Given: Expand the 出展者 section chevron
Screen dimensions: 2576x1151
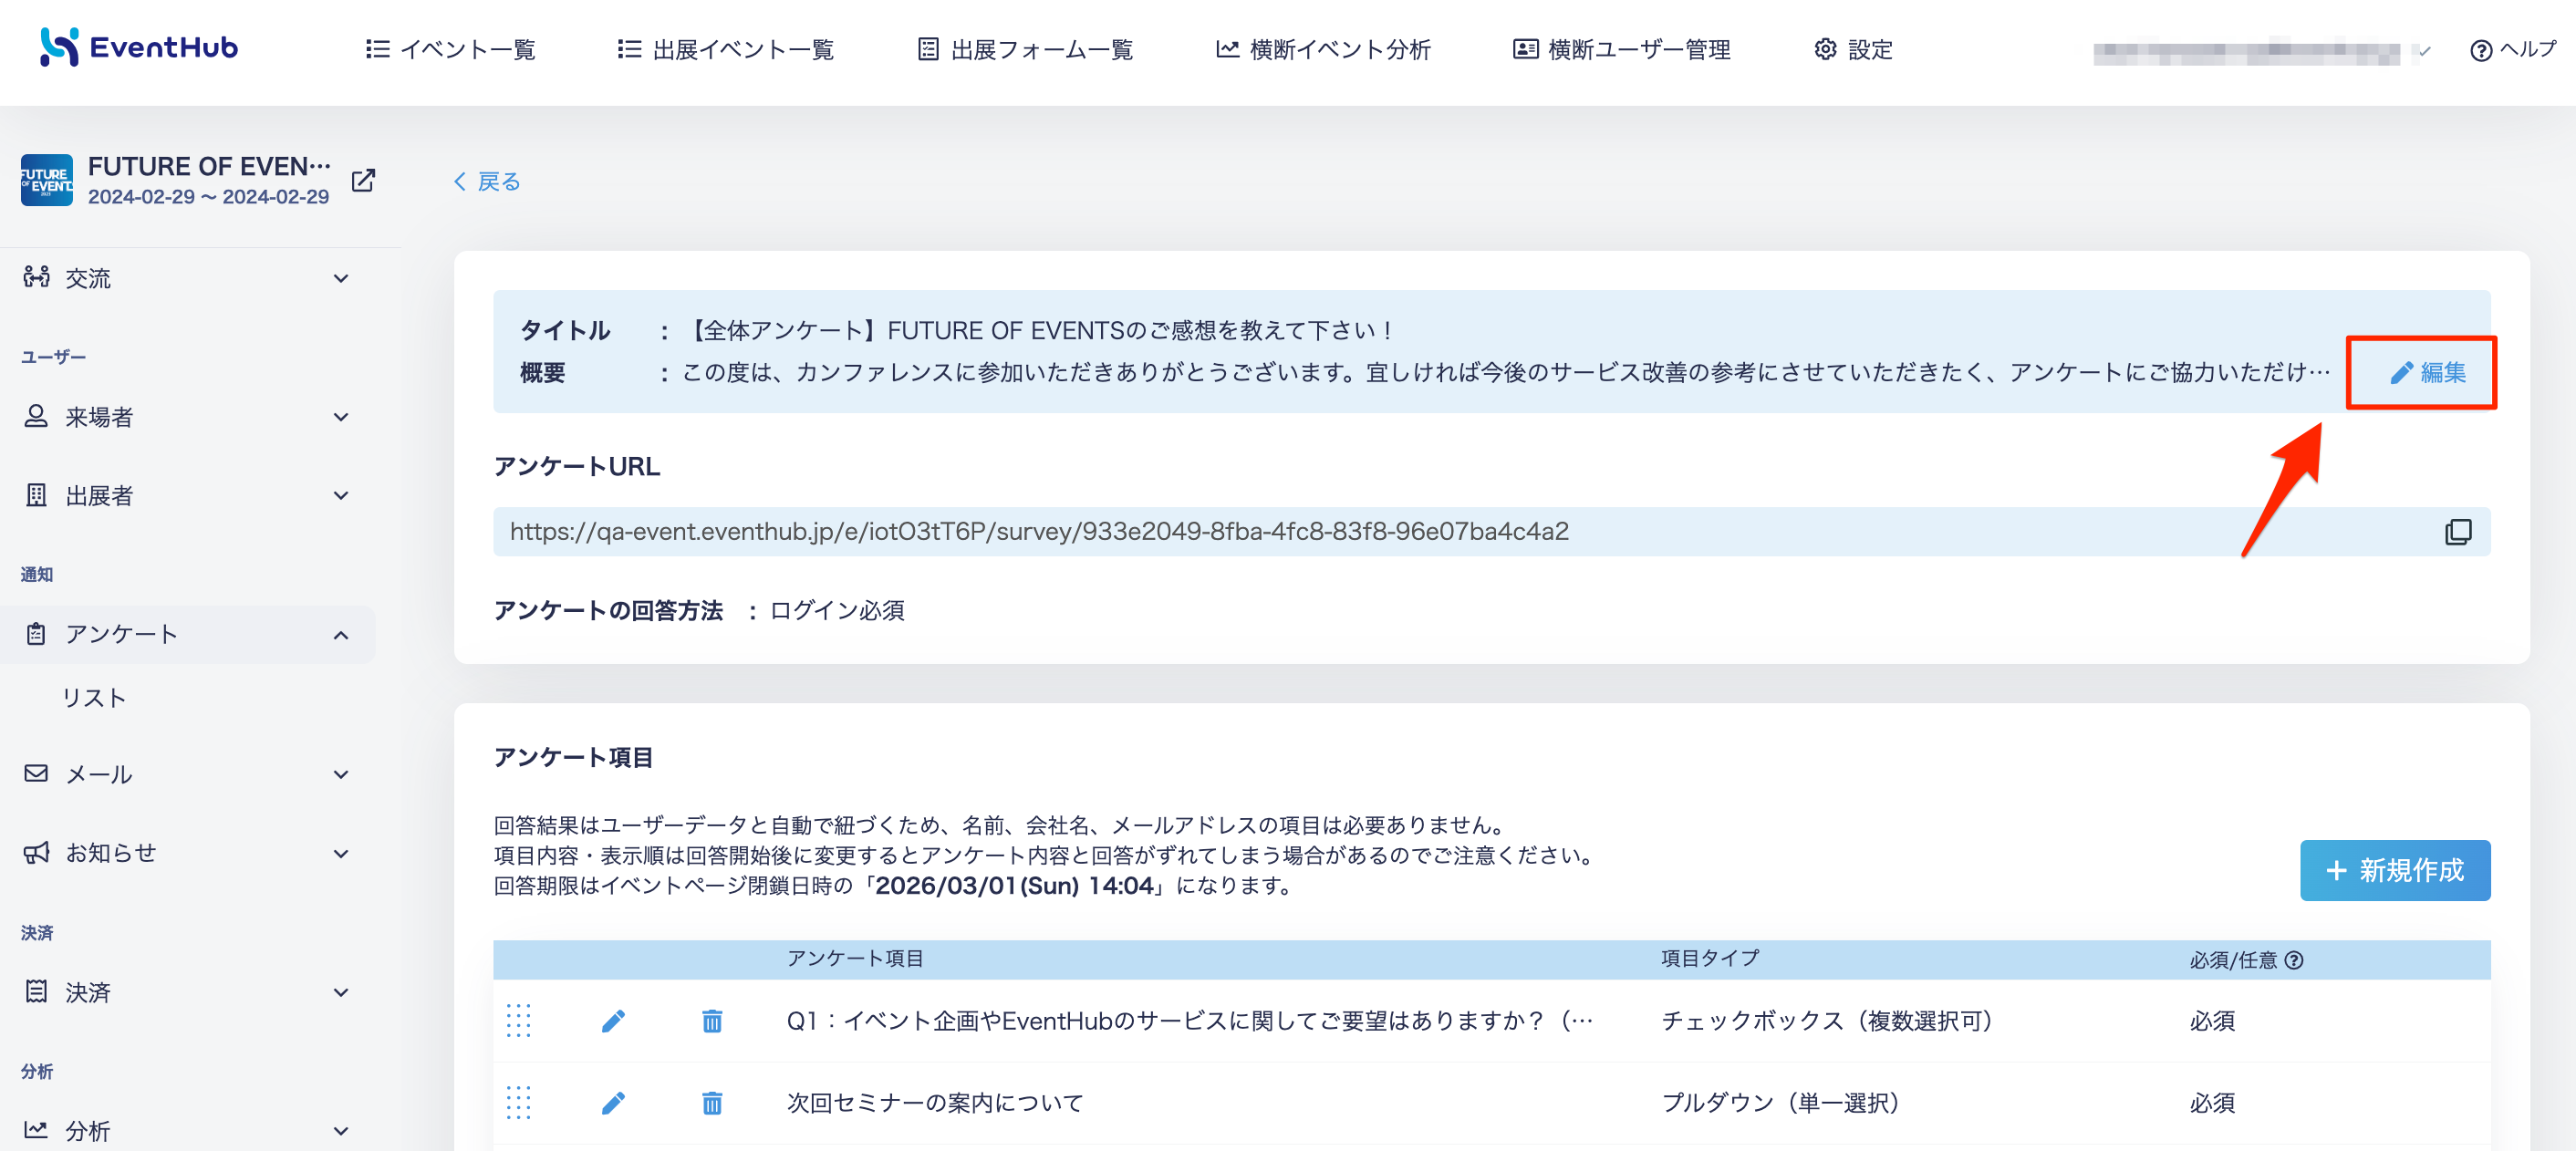Looking at the screenshot, I should pyautogui.click(x=341, y=496).
